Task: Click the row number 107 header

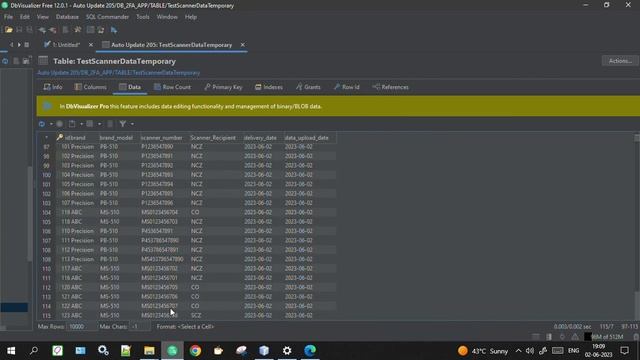Action: click(x=47, y=240)
